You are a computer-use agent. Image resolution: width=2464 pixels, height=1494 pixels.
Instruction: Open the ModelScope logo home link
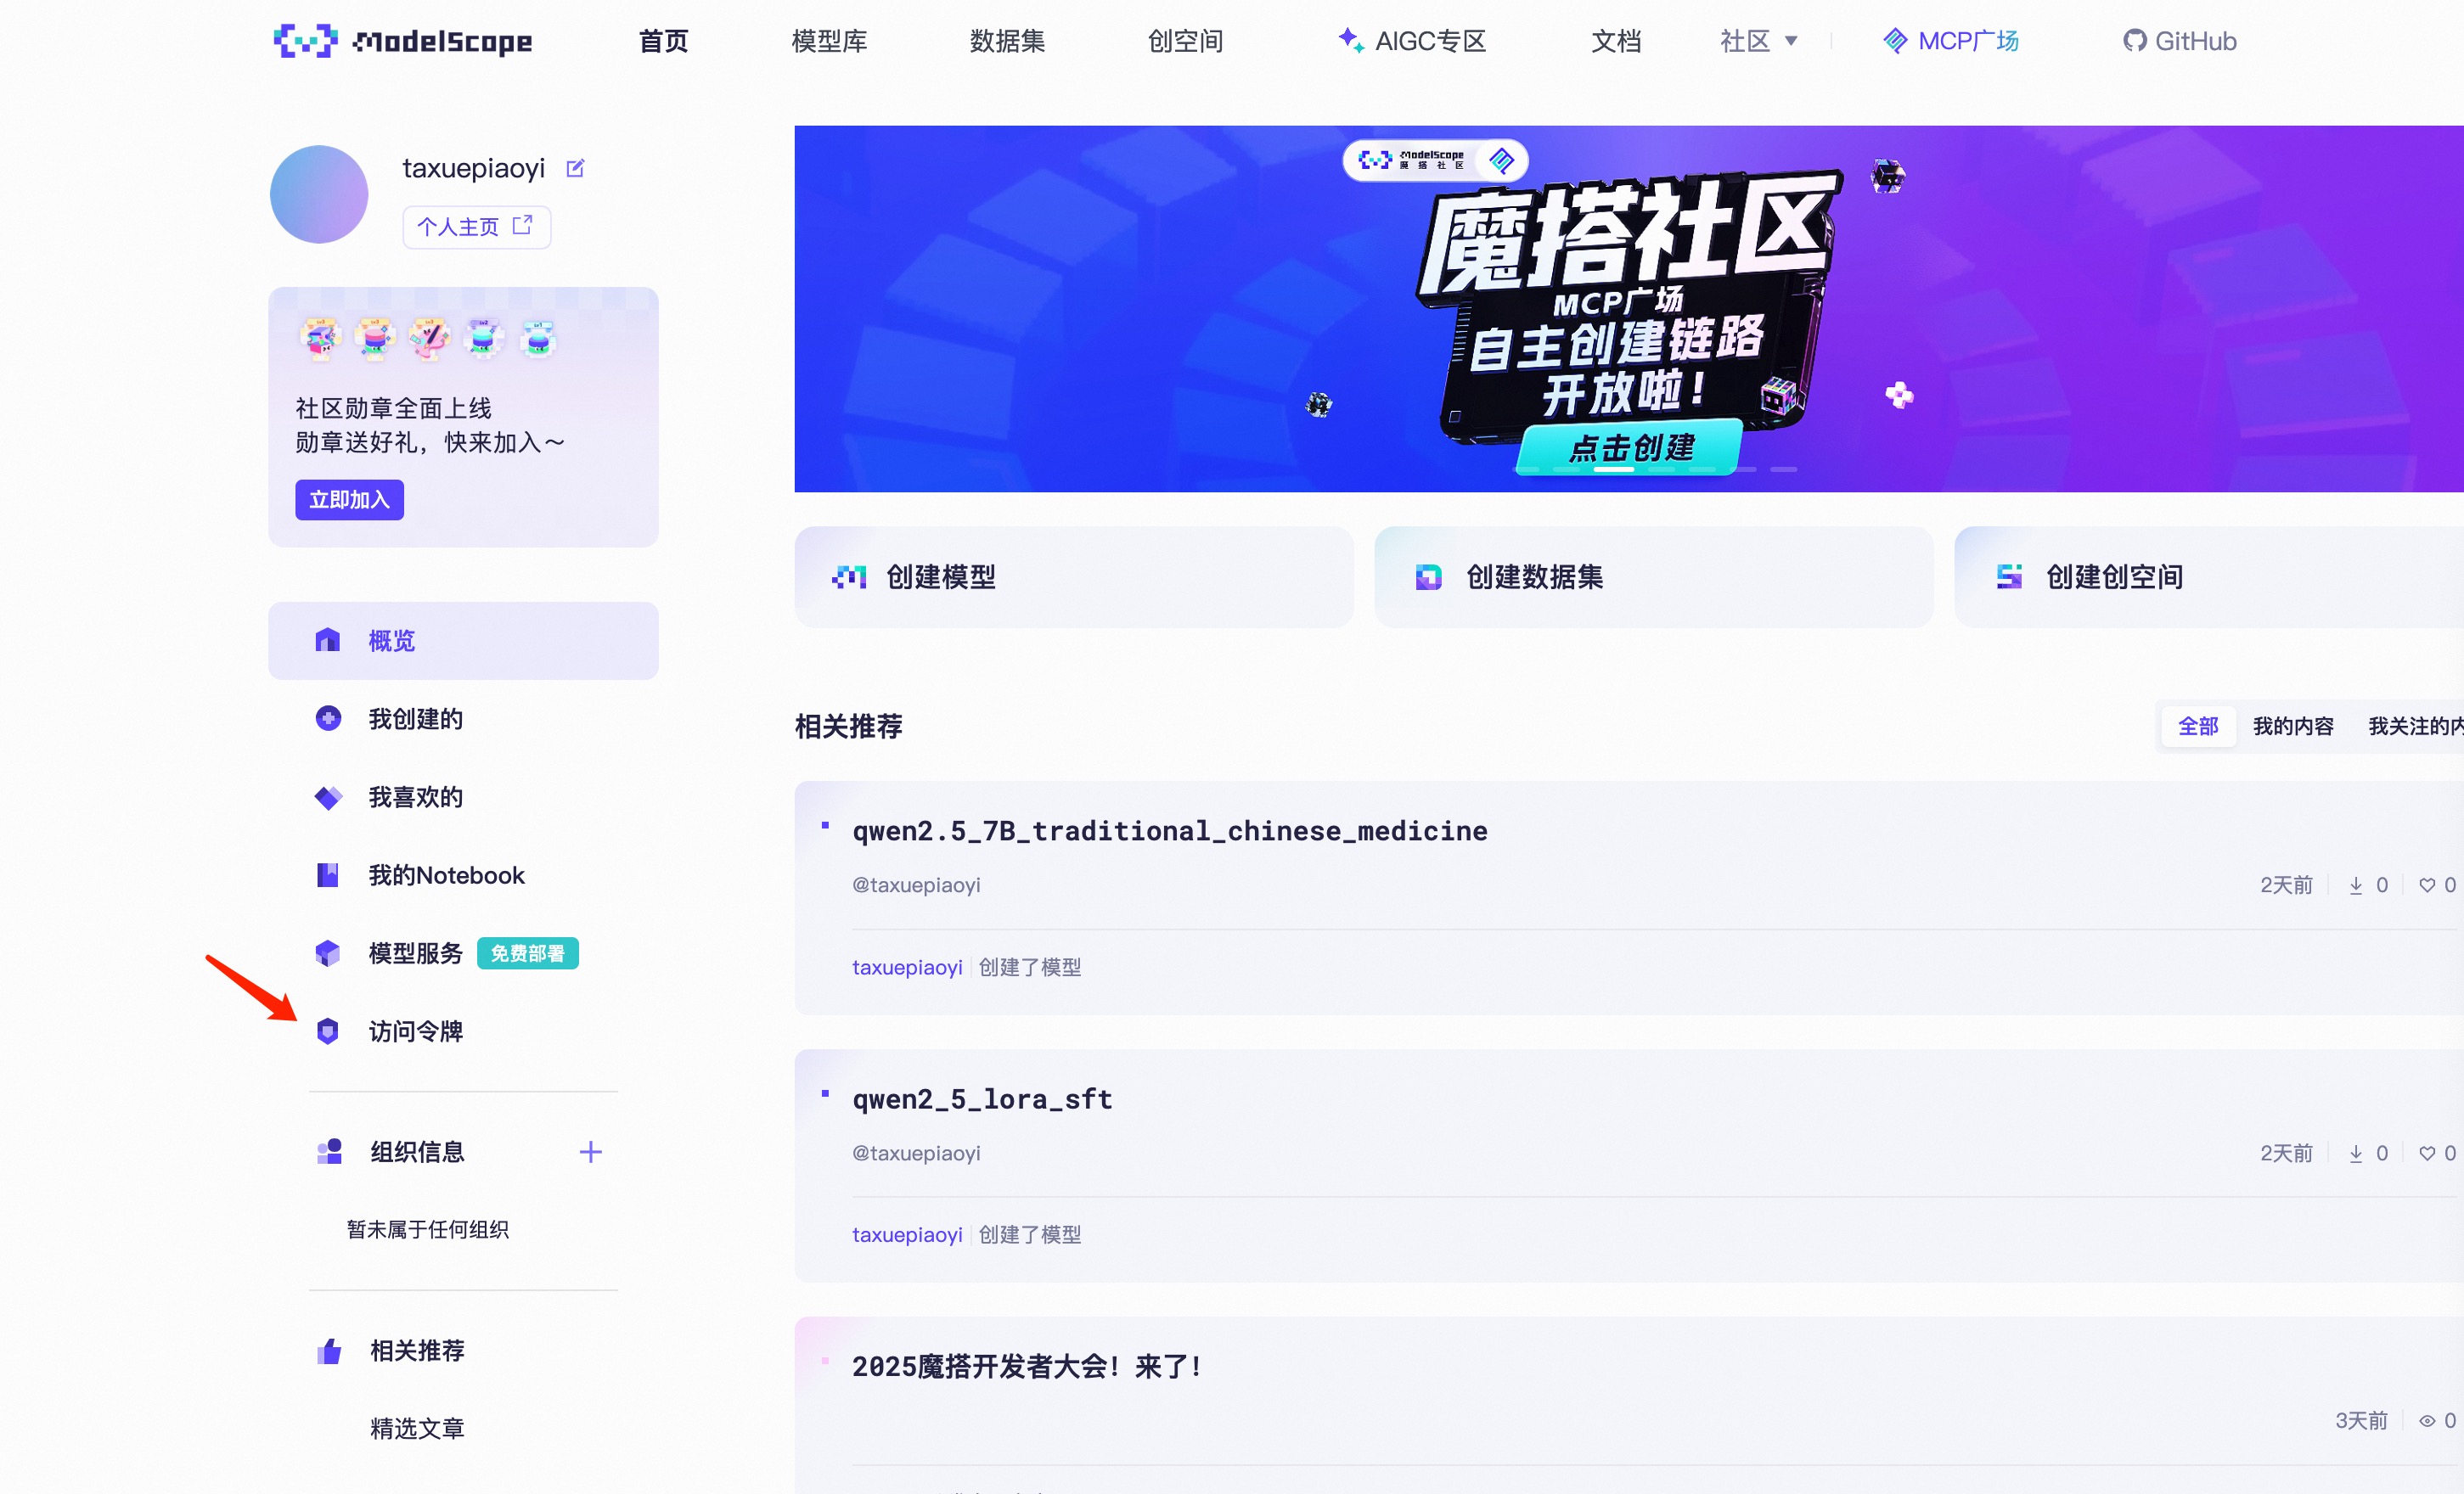point(403,41)
